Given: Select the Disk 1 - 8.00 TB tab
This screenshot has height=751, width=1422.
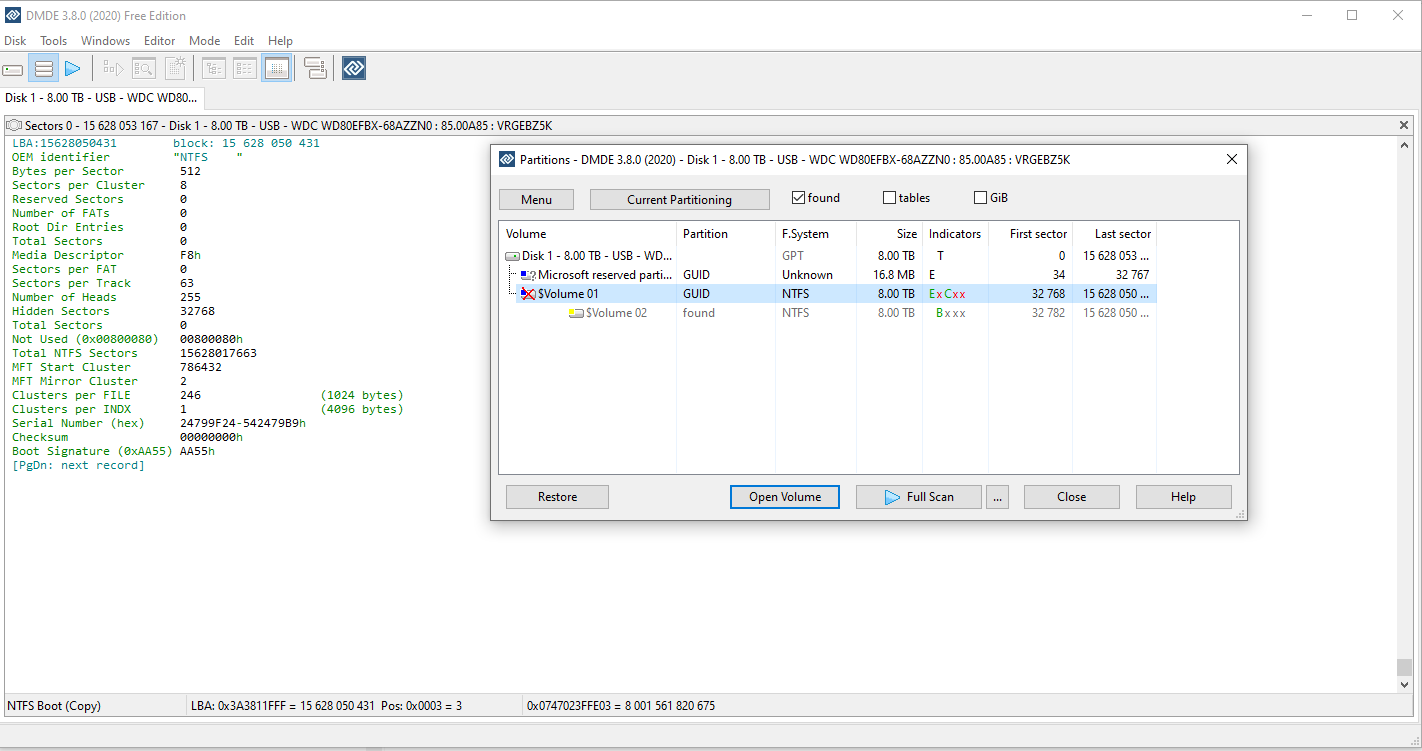Looking at the screenshot, I should (102, 98).
